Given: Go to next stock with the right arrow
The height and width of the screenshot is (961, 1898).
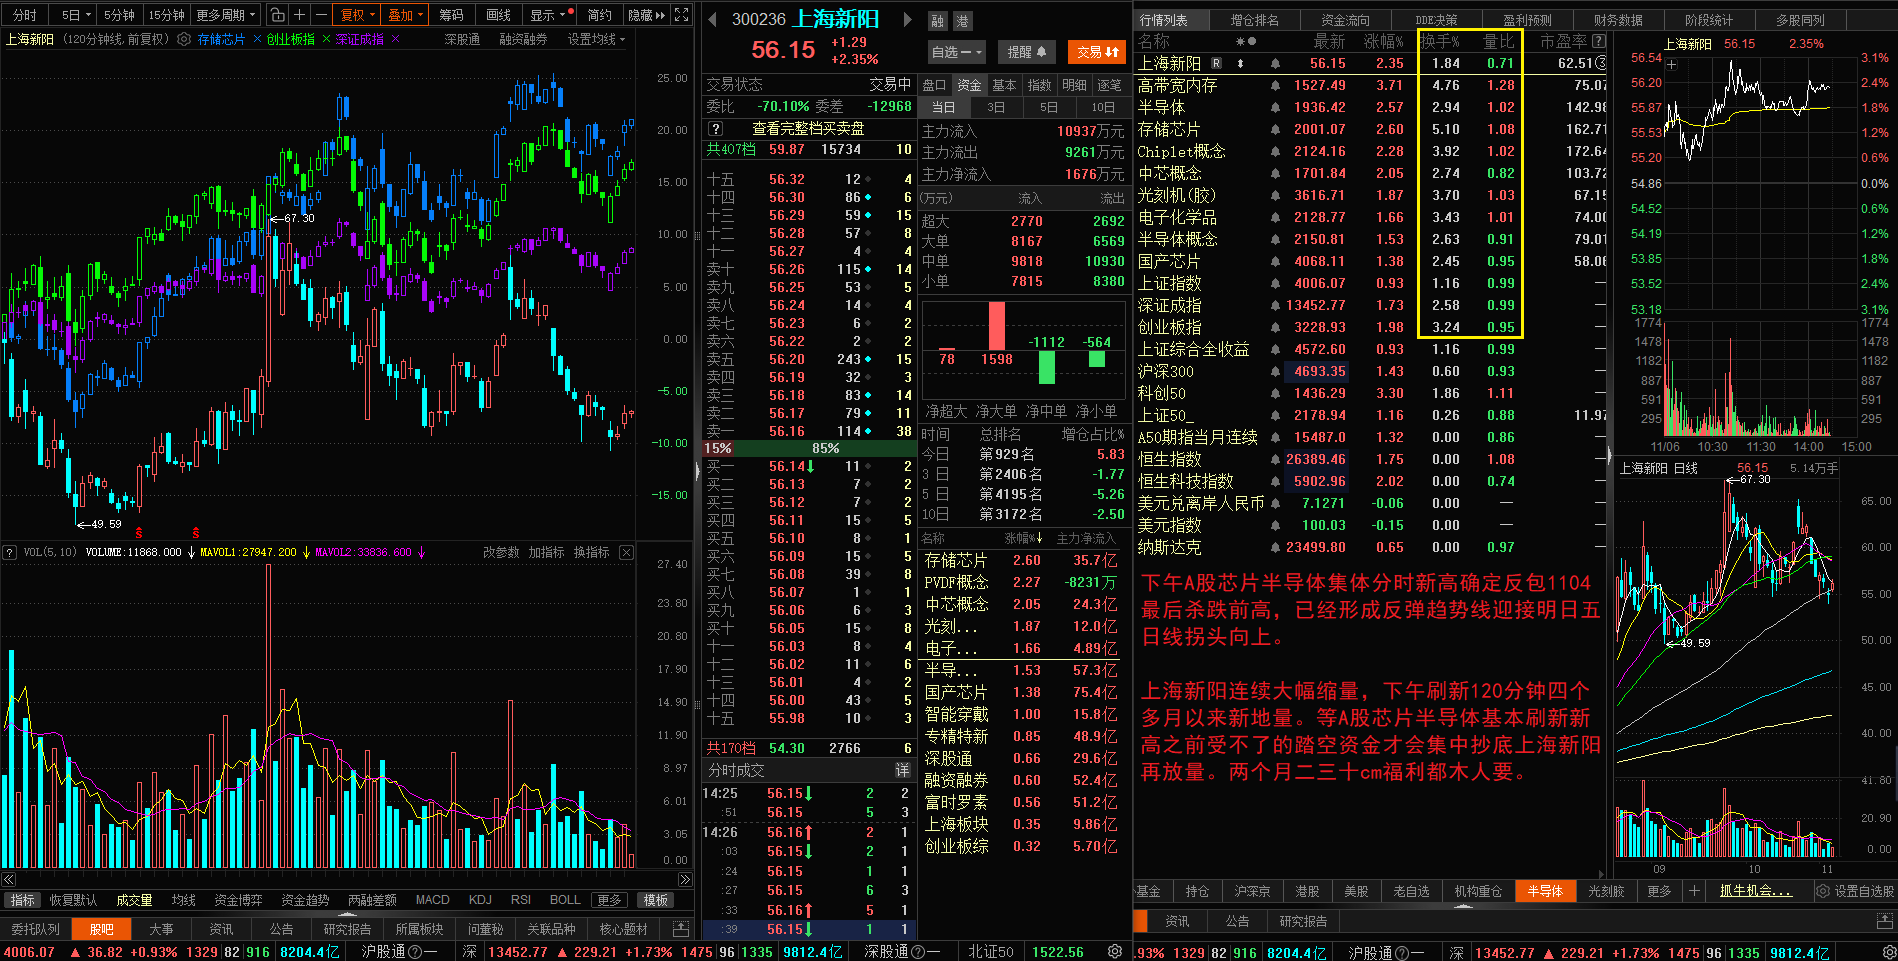Looking at the screenshot, I should pos(908,19).
